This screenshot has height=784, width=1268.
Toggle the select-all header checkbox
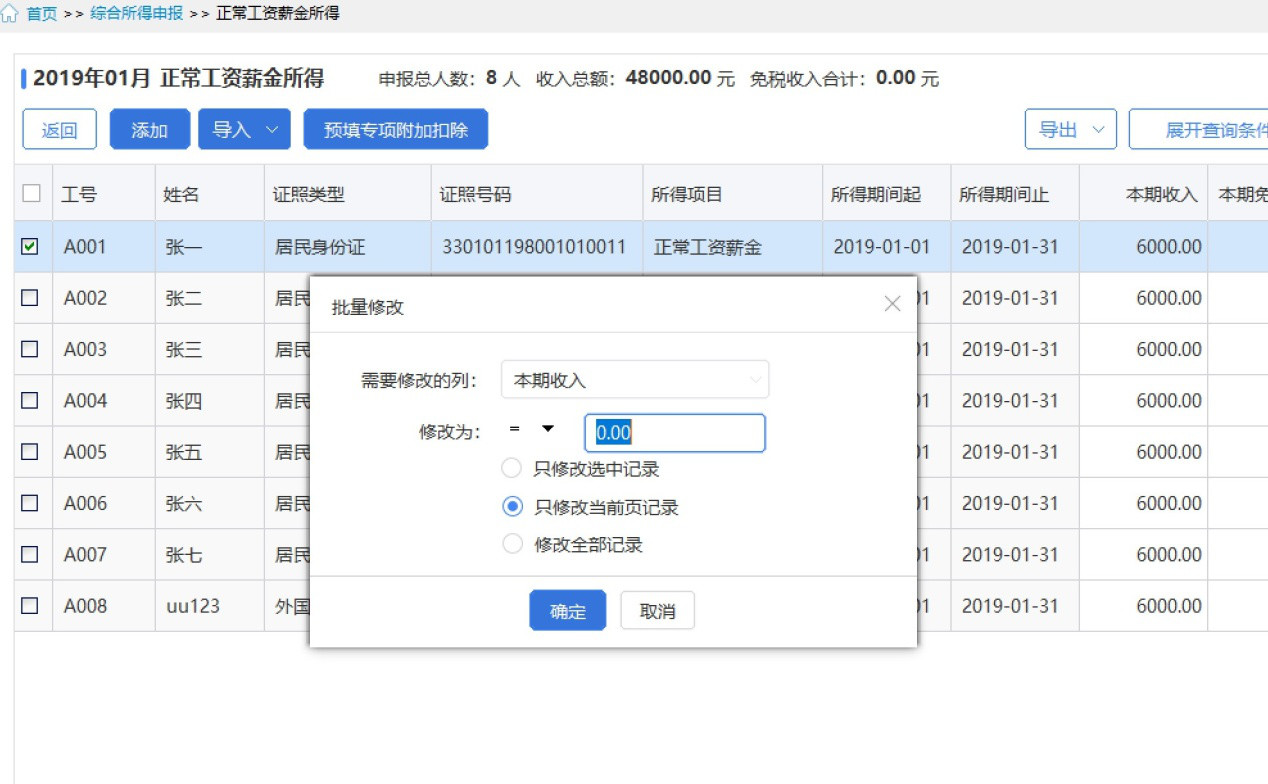pos(31,194)
